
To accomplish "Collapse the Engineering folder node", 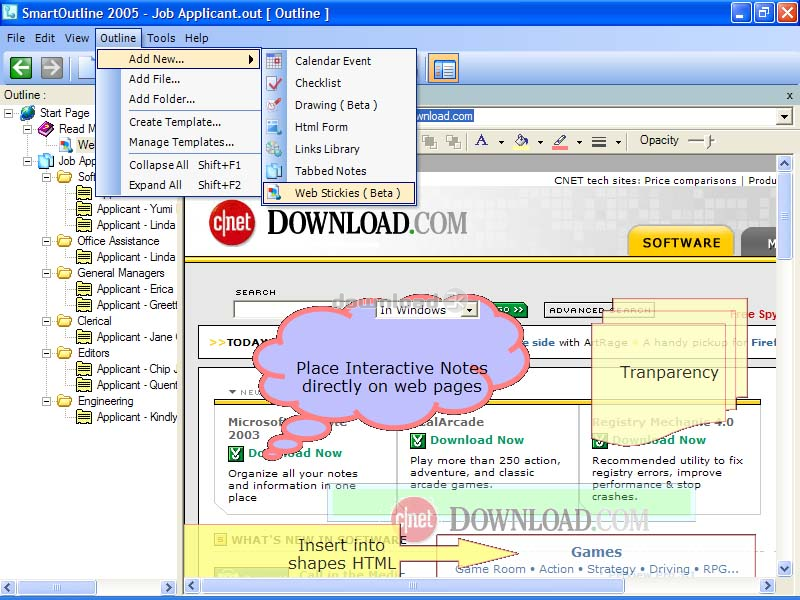I will tap(46, 401).
